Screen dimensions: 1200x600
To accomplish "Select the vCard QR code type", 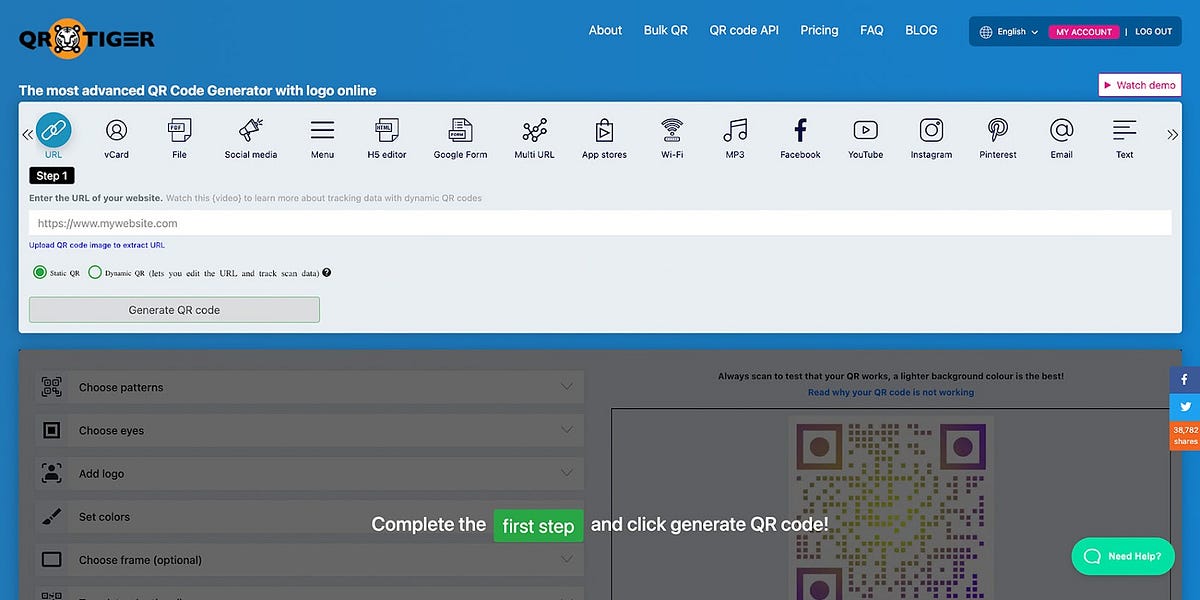I will click(116, 138).
